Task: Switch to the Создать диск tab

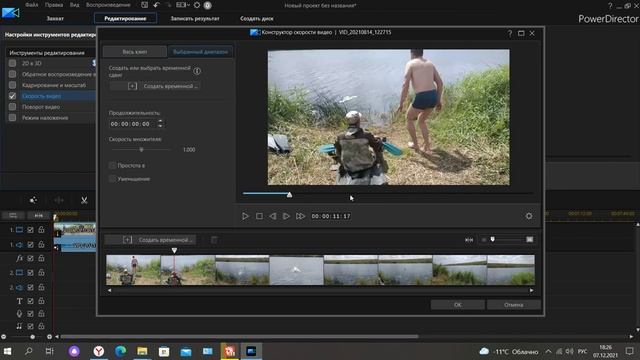Action: 257,18
